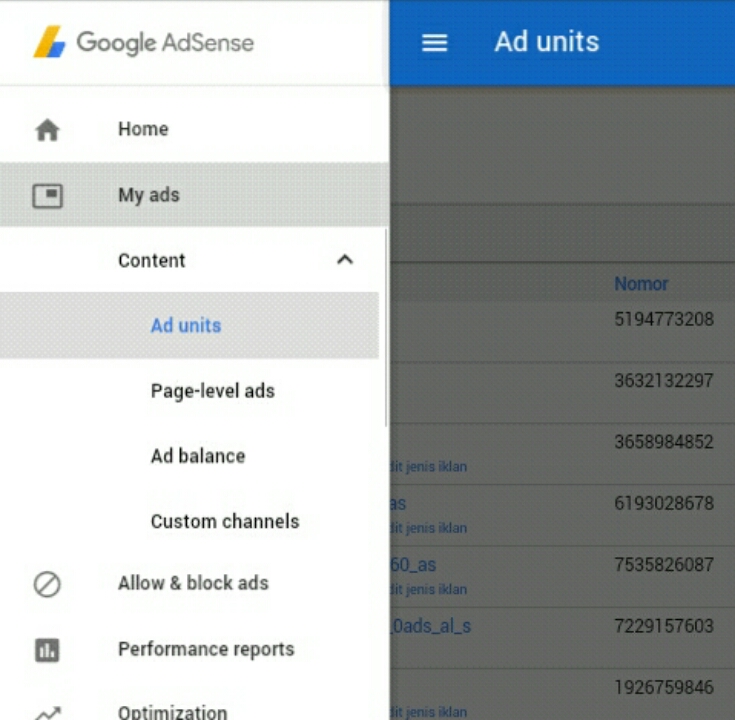Click the Optimization trend icon
735x720 pixels.
click(x=48, y=713)
